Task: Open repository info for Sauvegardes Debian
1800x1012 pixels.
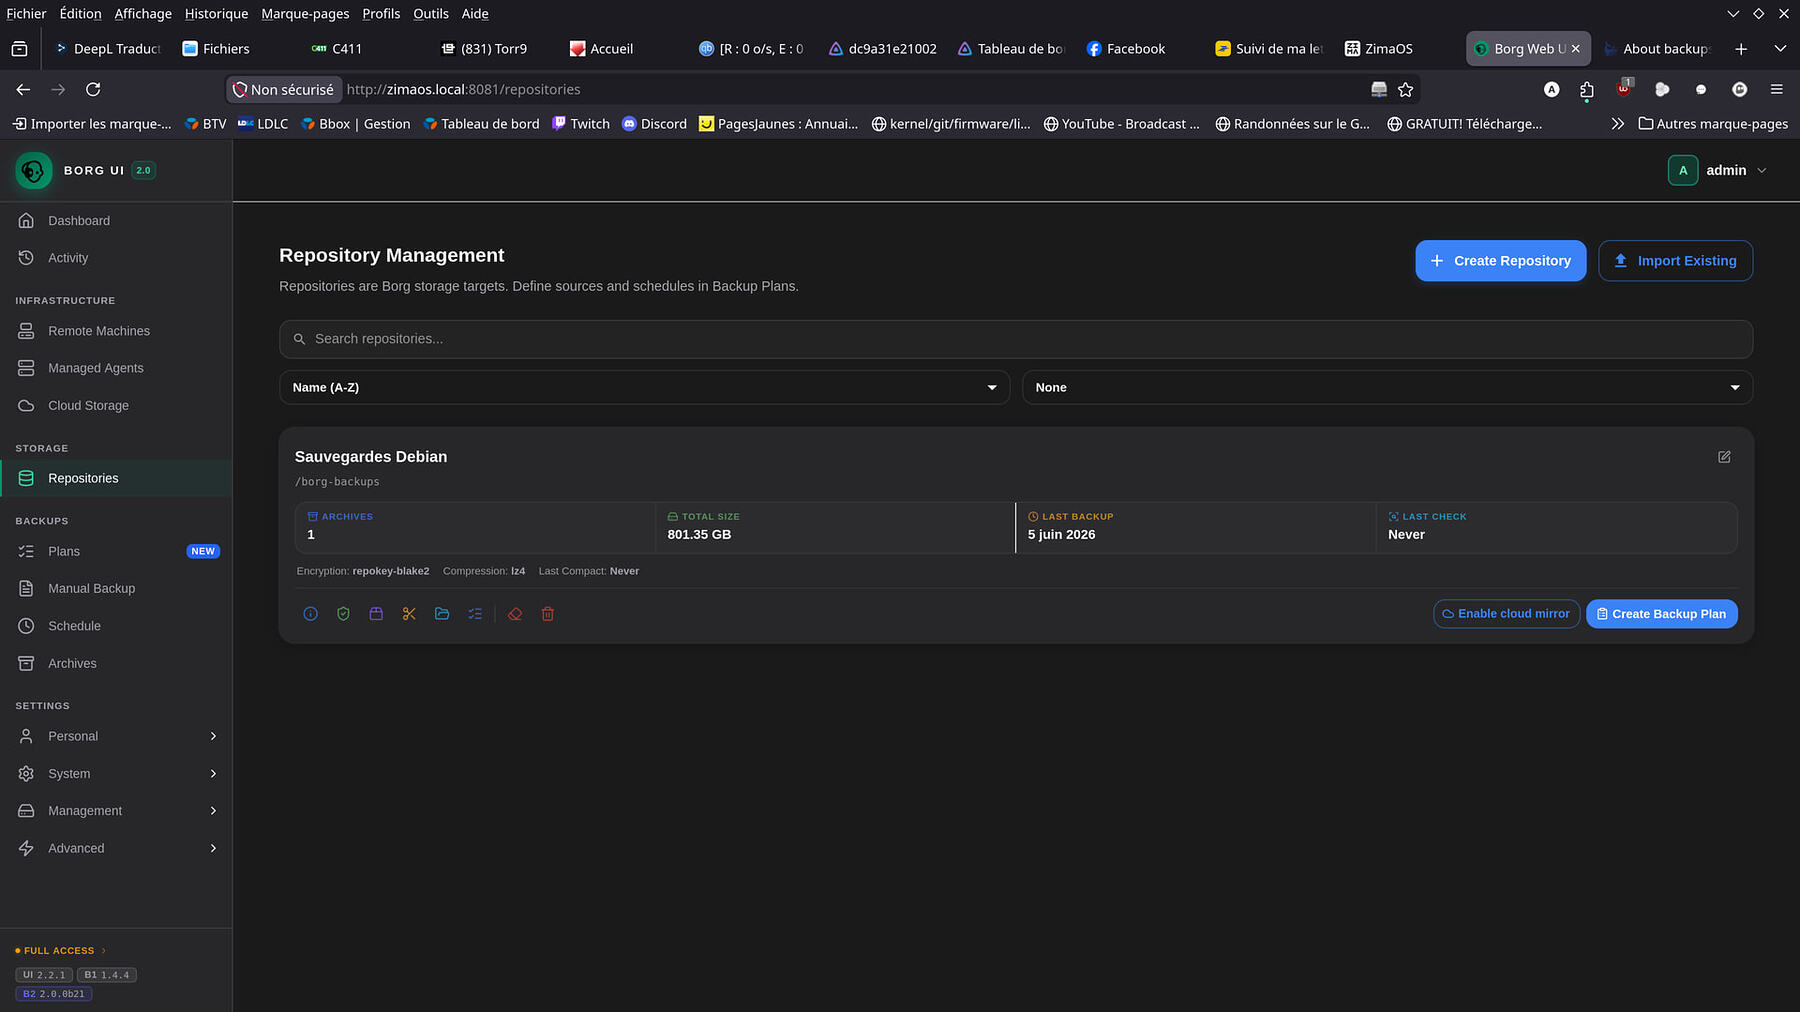Action: pyautogui.click(x=310, y=614)
